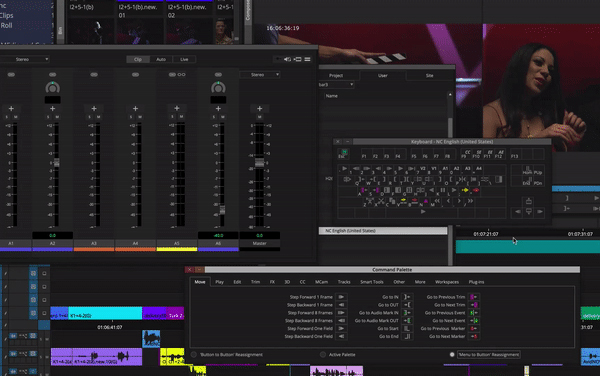This screenshot has height=376, width=600.
Task: Open the Stereo dropdown above Master fader
Action: (260, 75)
